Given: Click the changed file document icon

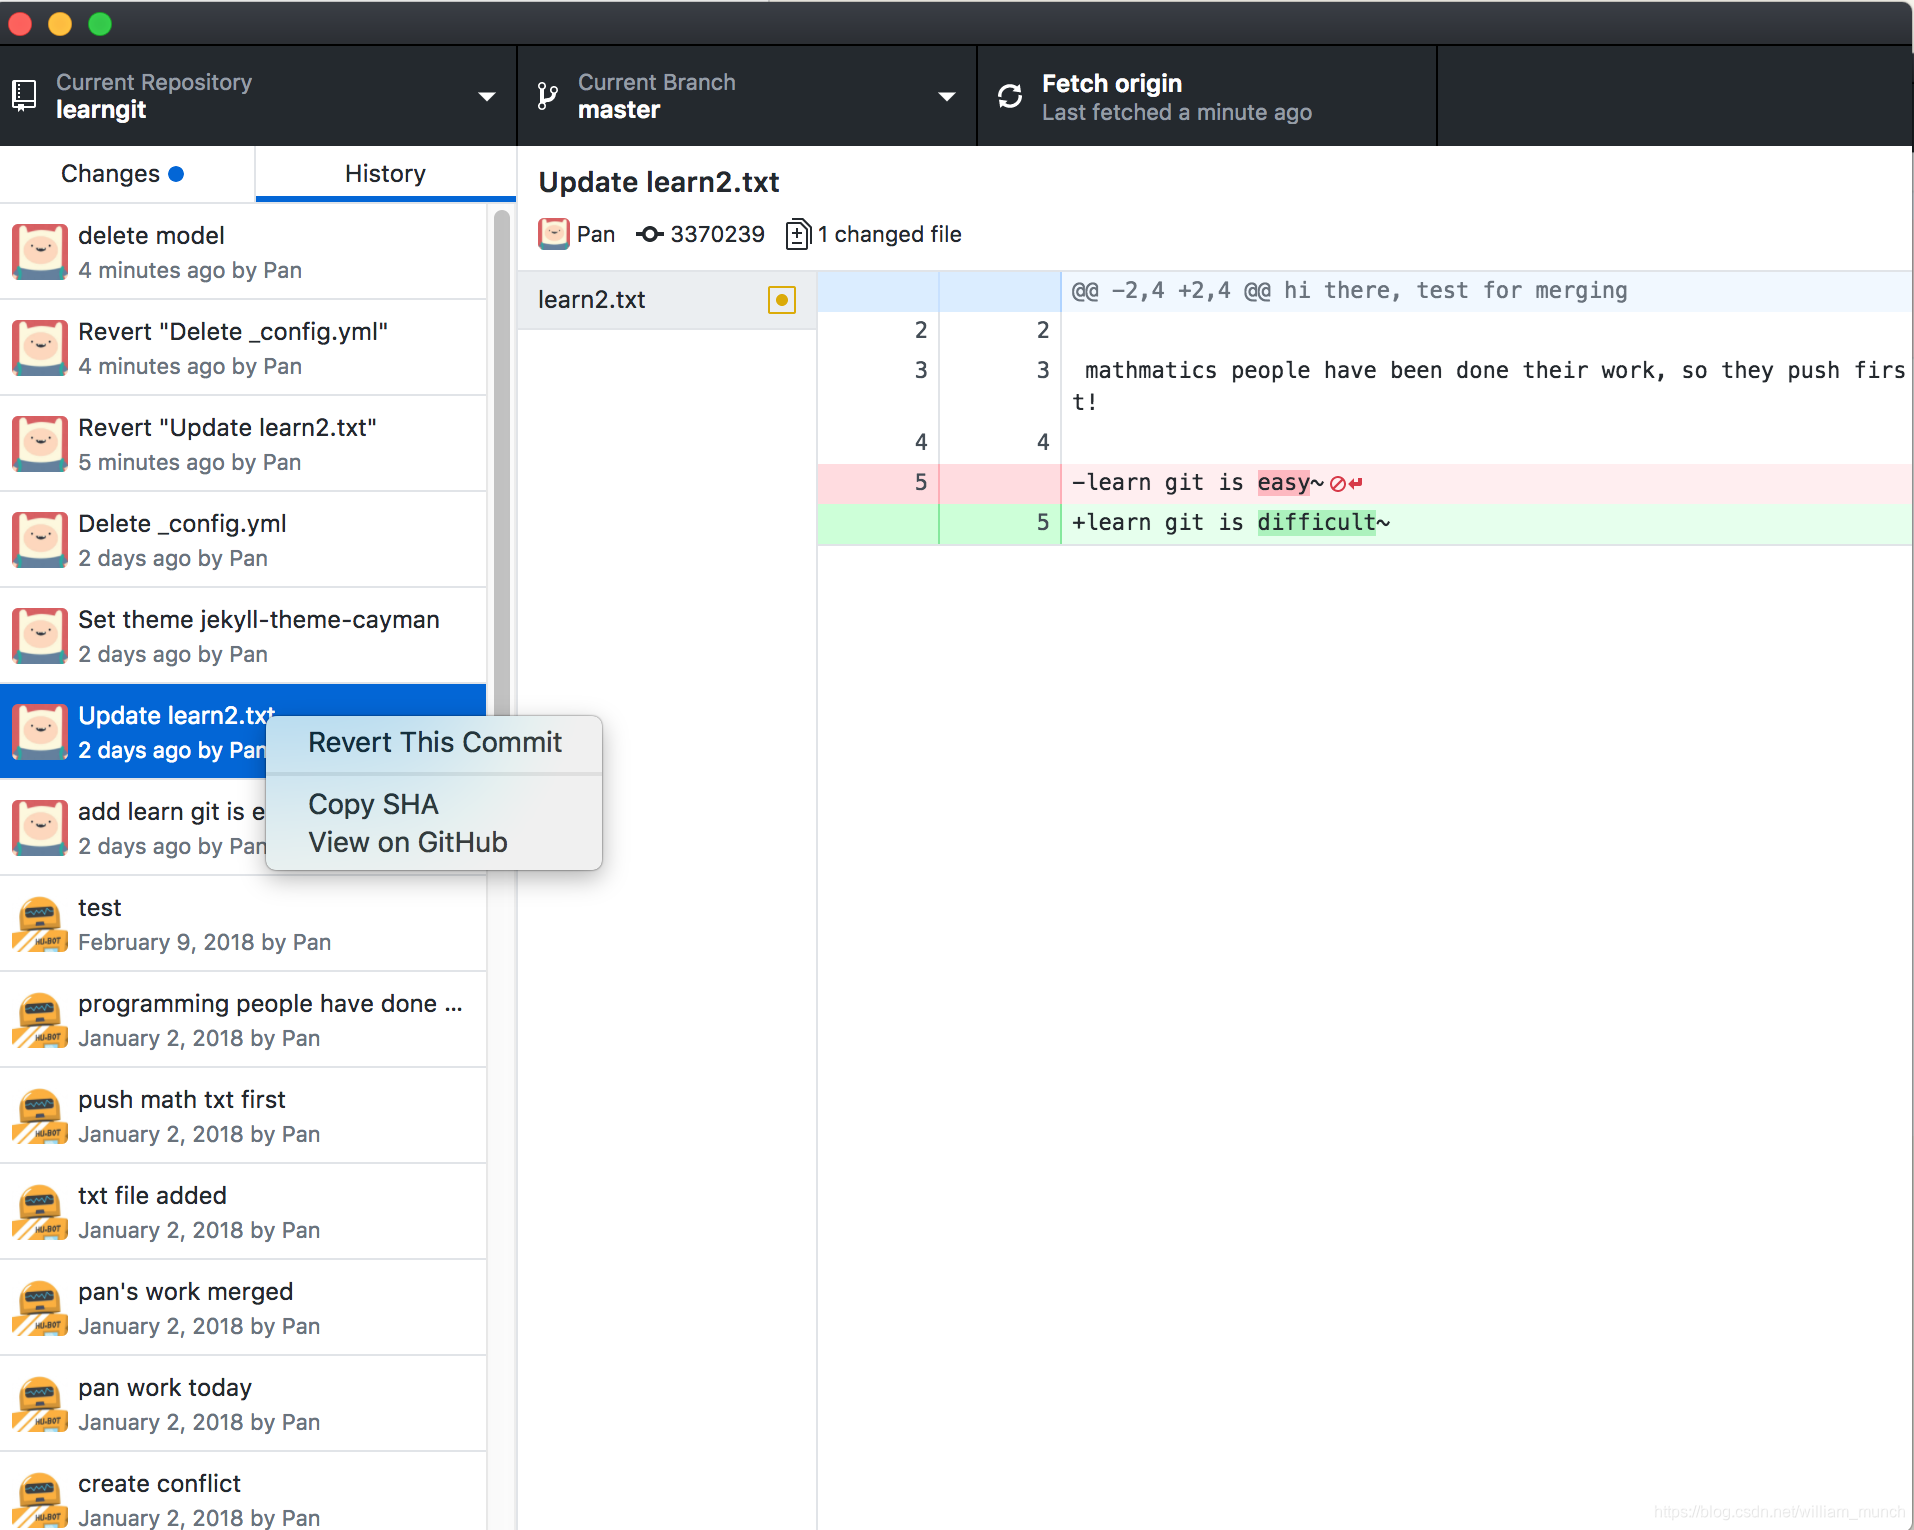Looking at the screenshot, I should pos(798,234).
